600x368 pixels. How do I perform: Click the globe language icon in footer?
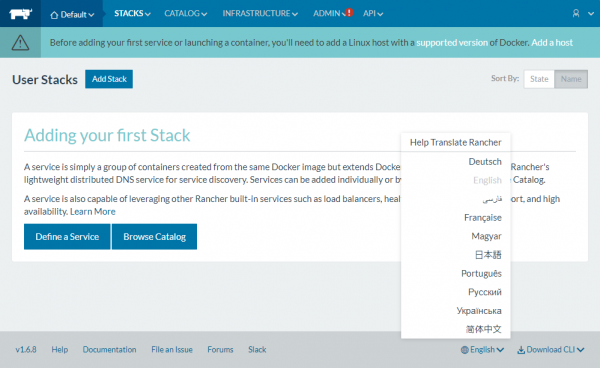pos(465,350)
